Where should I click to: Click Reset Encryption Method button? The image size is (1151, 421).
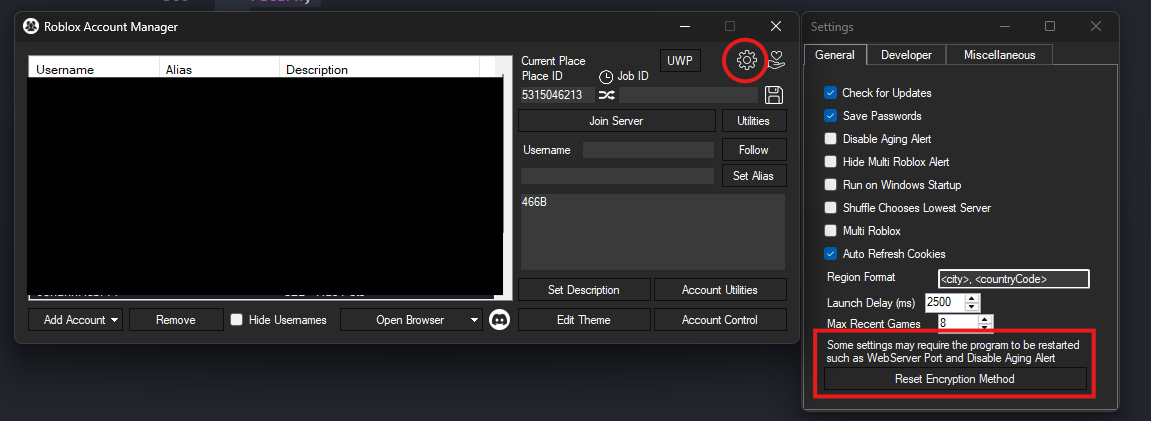pos(954,379)
